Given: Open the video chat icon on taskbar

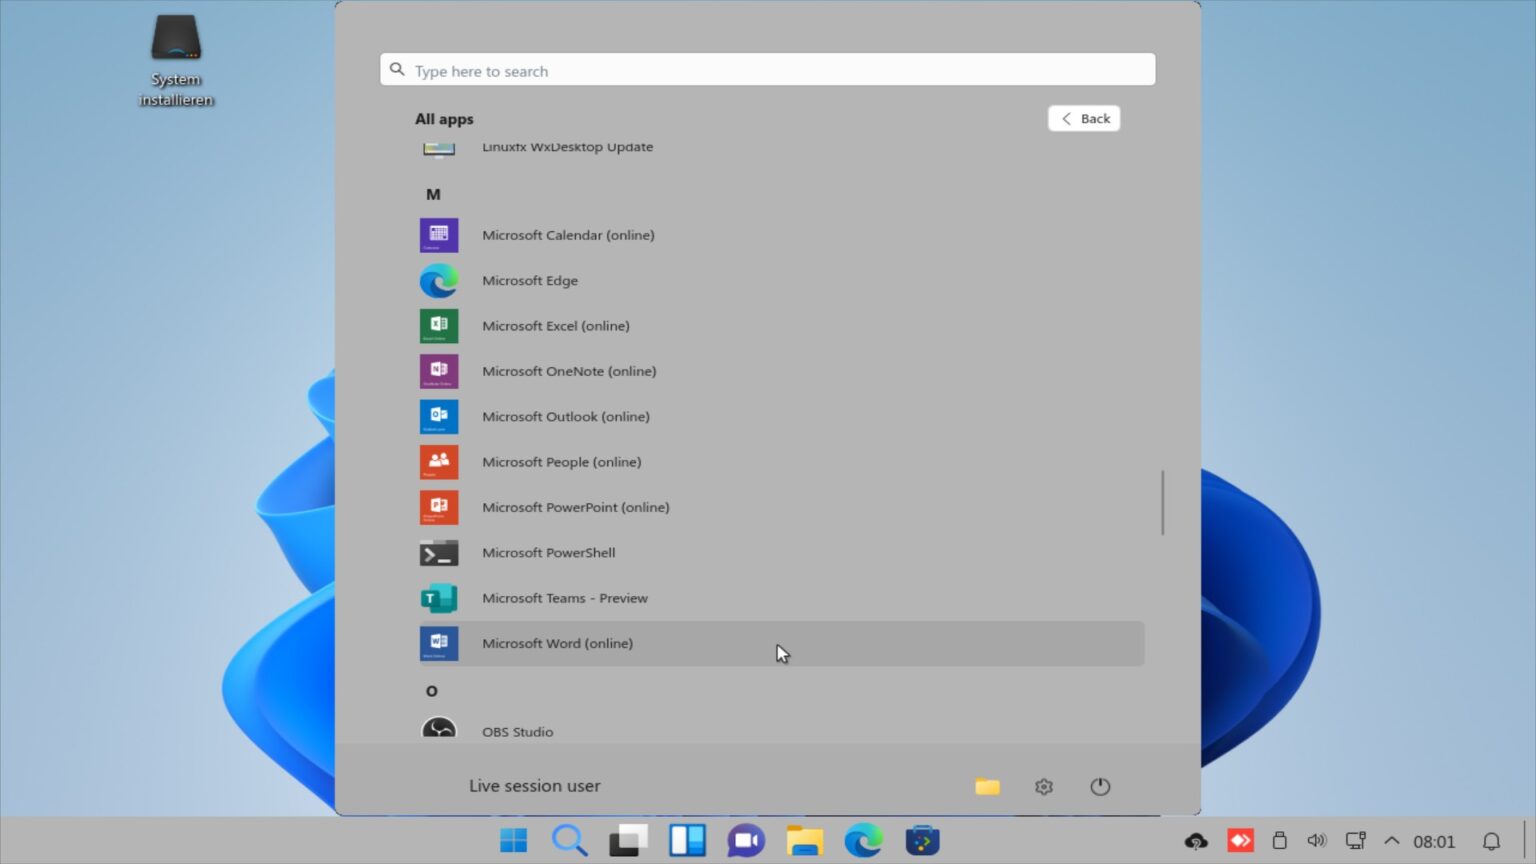Looking at the screenshot, I should [746, 841].
